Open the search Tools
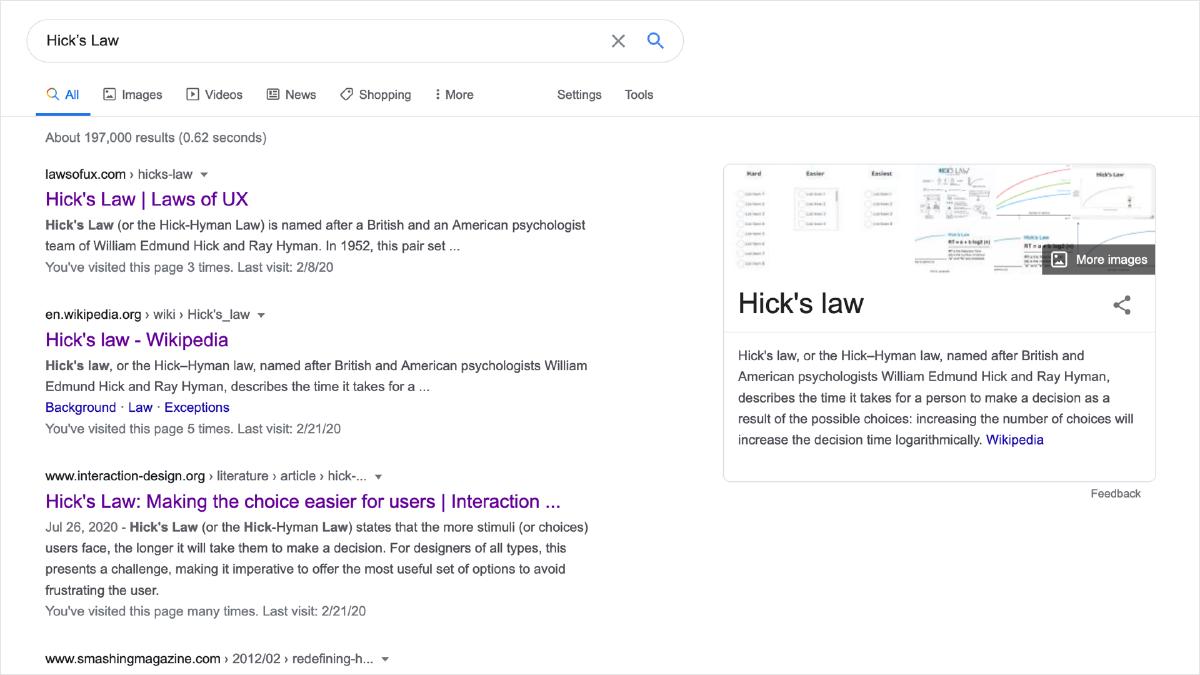 pyautogui.click(x=639, y=95)
